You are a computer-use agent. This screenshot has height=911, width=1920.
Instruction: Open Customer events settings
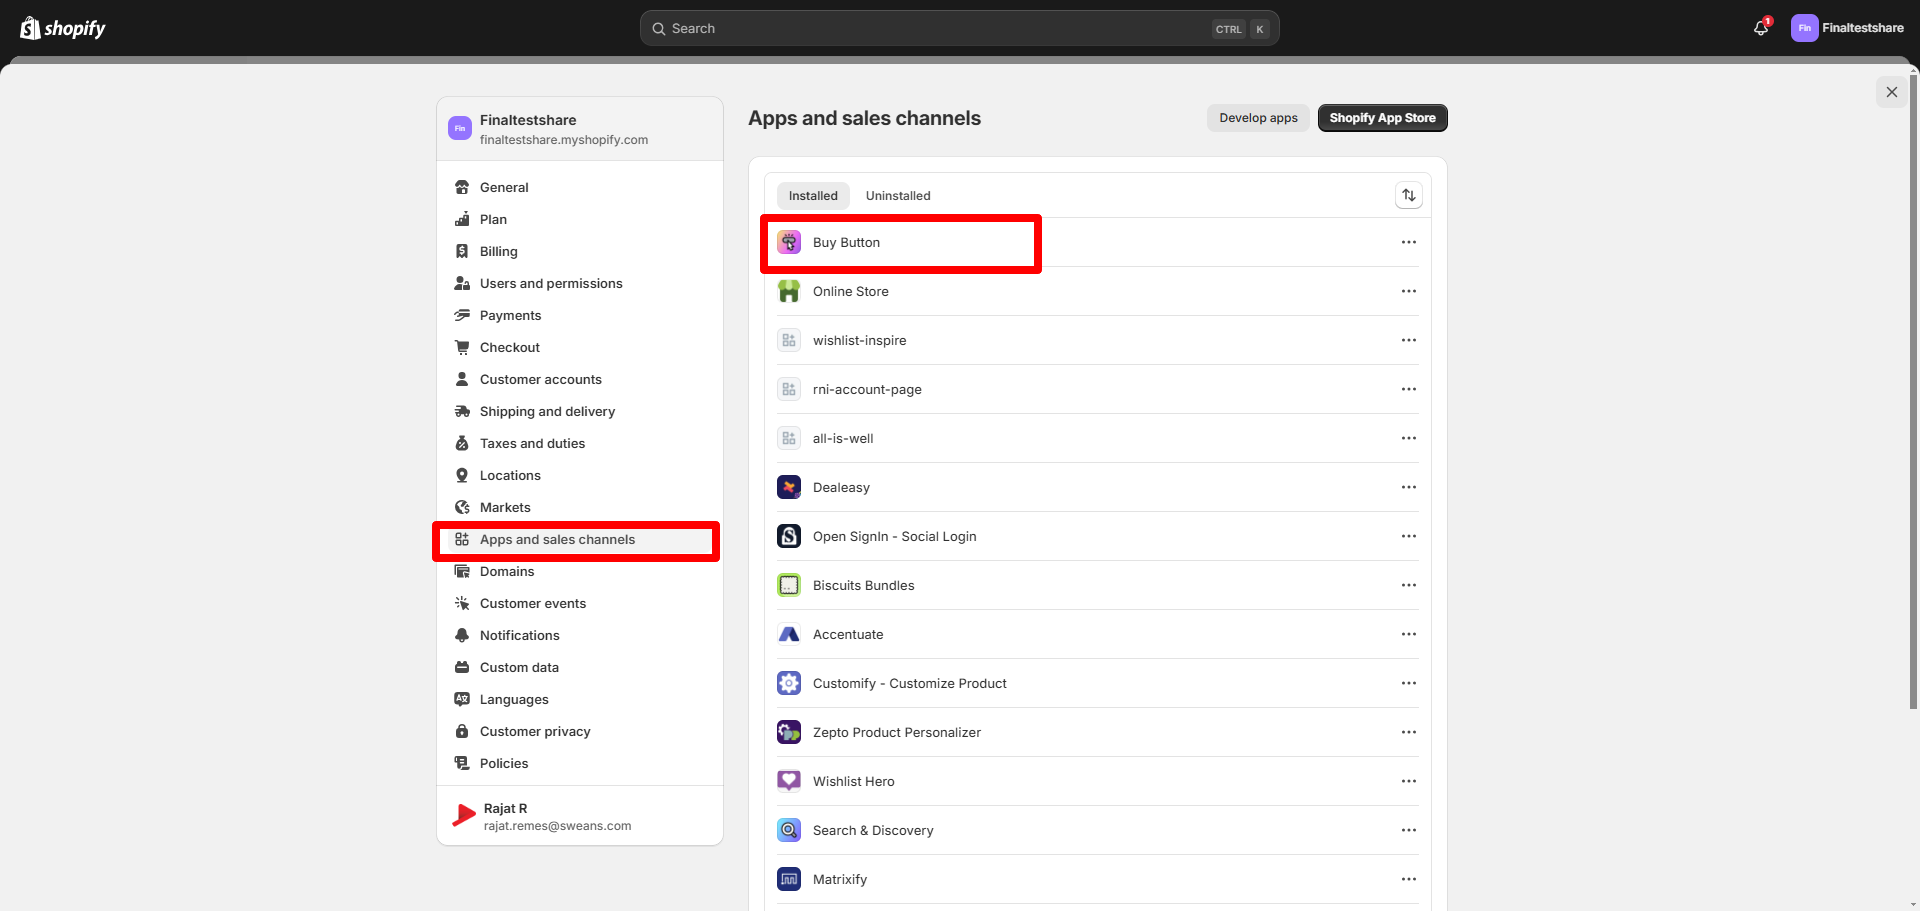[580, 603]
